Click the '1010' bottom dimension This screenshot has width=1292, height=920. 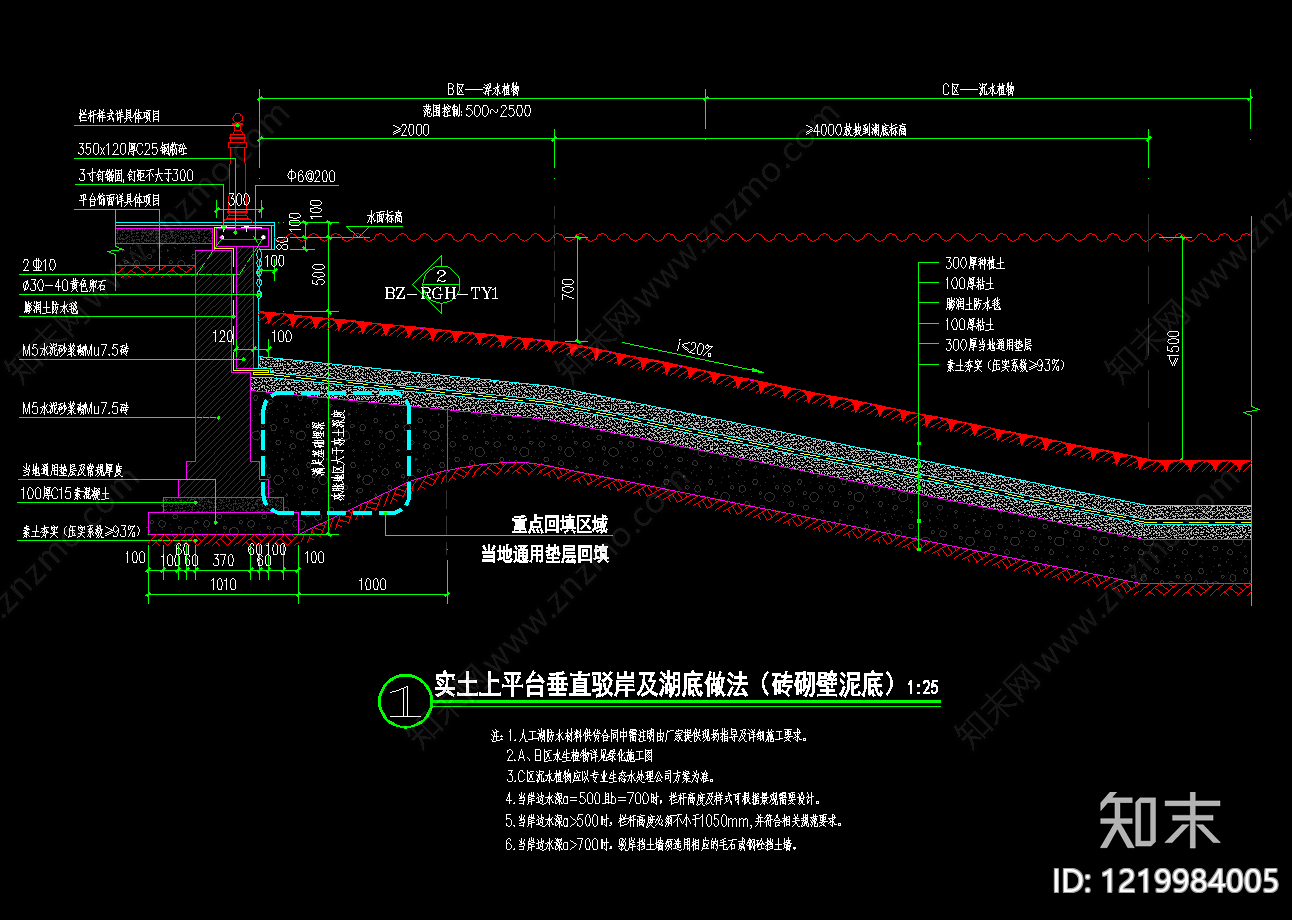[x=222, y=585]
